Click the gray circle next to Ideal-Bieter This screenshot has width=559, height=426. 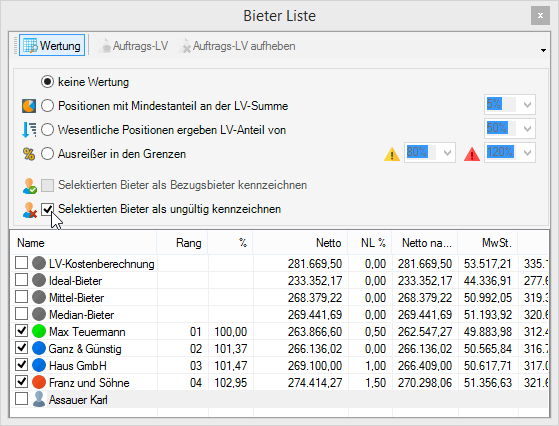pos(39,280)
